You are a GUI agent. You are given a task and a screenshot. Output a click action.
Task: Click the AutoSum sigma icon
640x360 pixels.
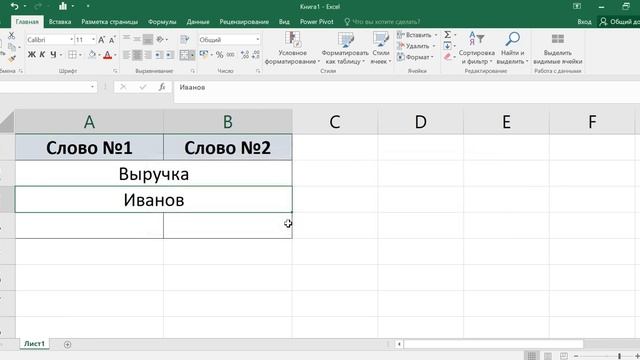pos(448,35)
